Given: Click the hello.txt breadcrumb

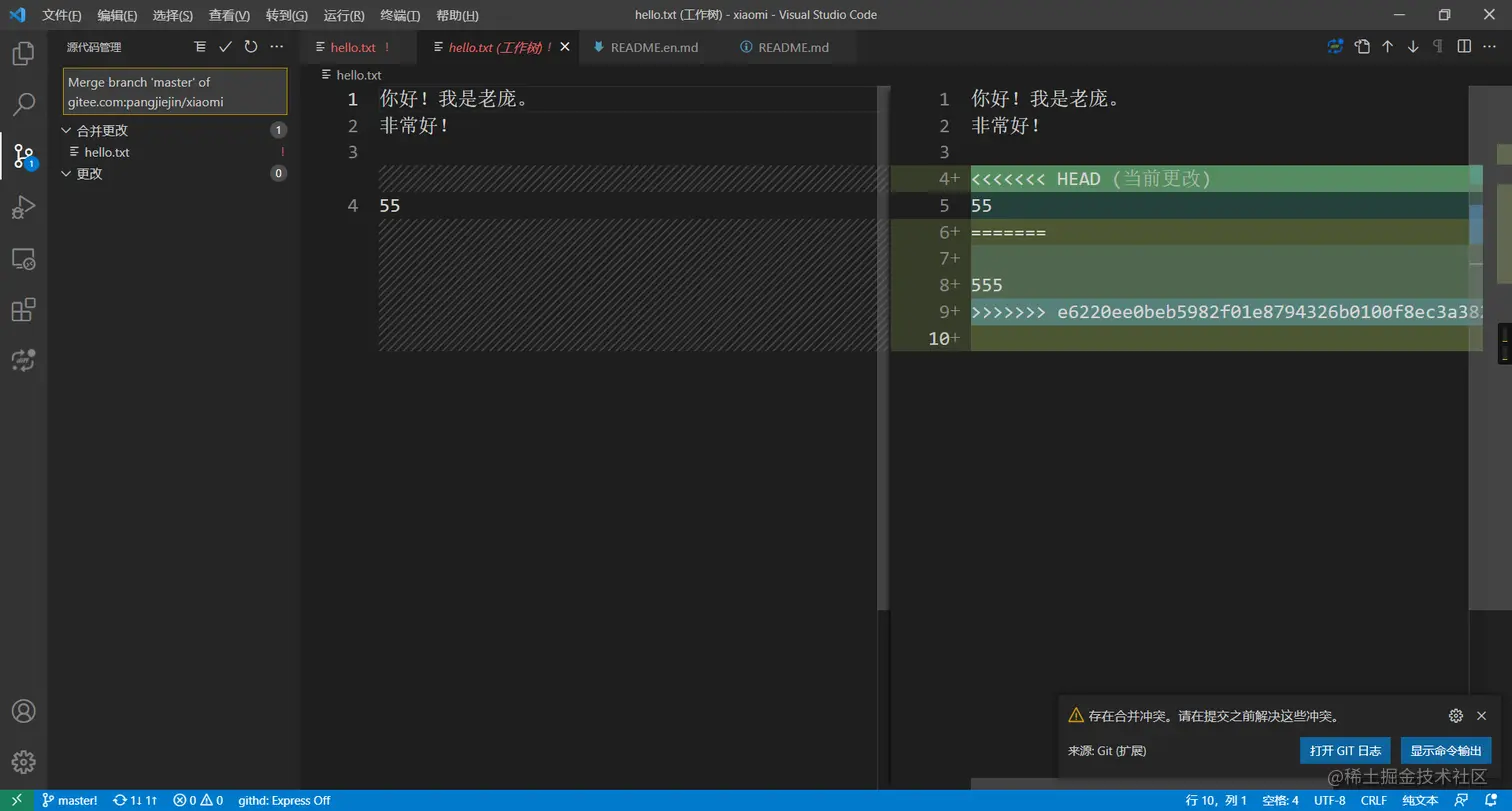Looking at the screenshot, I should 351,75.
